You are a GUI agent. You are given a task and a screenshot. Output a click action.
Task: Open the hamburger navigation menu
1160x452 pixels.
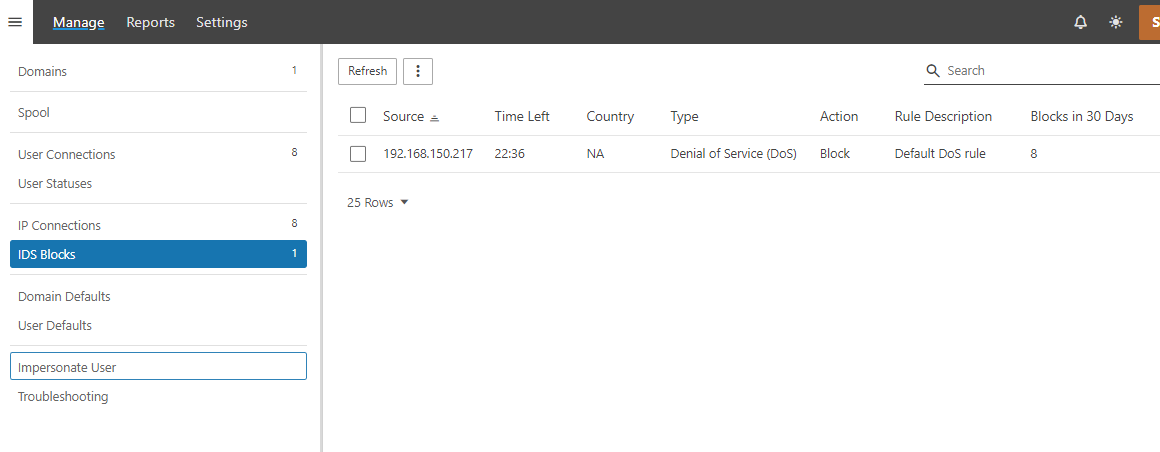coord(15,22)
